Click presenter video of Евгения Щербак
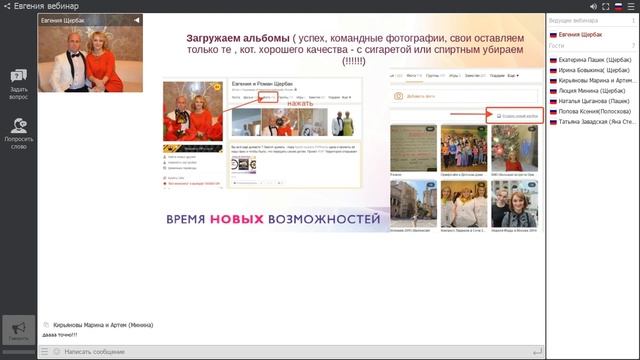 click(90, 53)
